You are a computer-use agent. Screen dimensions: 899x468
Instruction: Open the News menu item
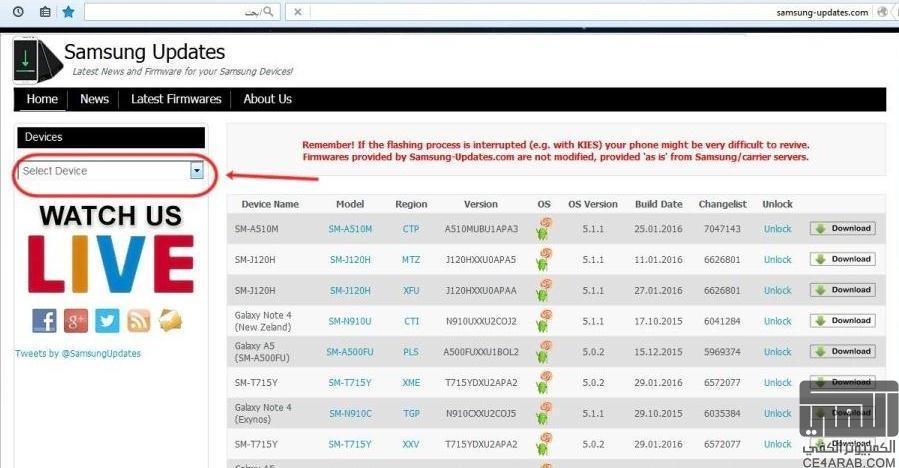coord(94,99)
